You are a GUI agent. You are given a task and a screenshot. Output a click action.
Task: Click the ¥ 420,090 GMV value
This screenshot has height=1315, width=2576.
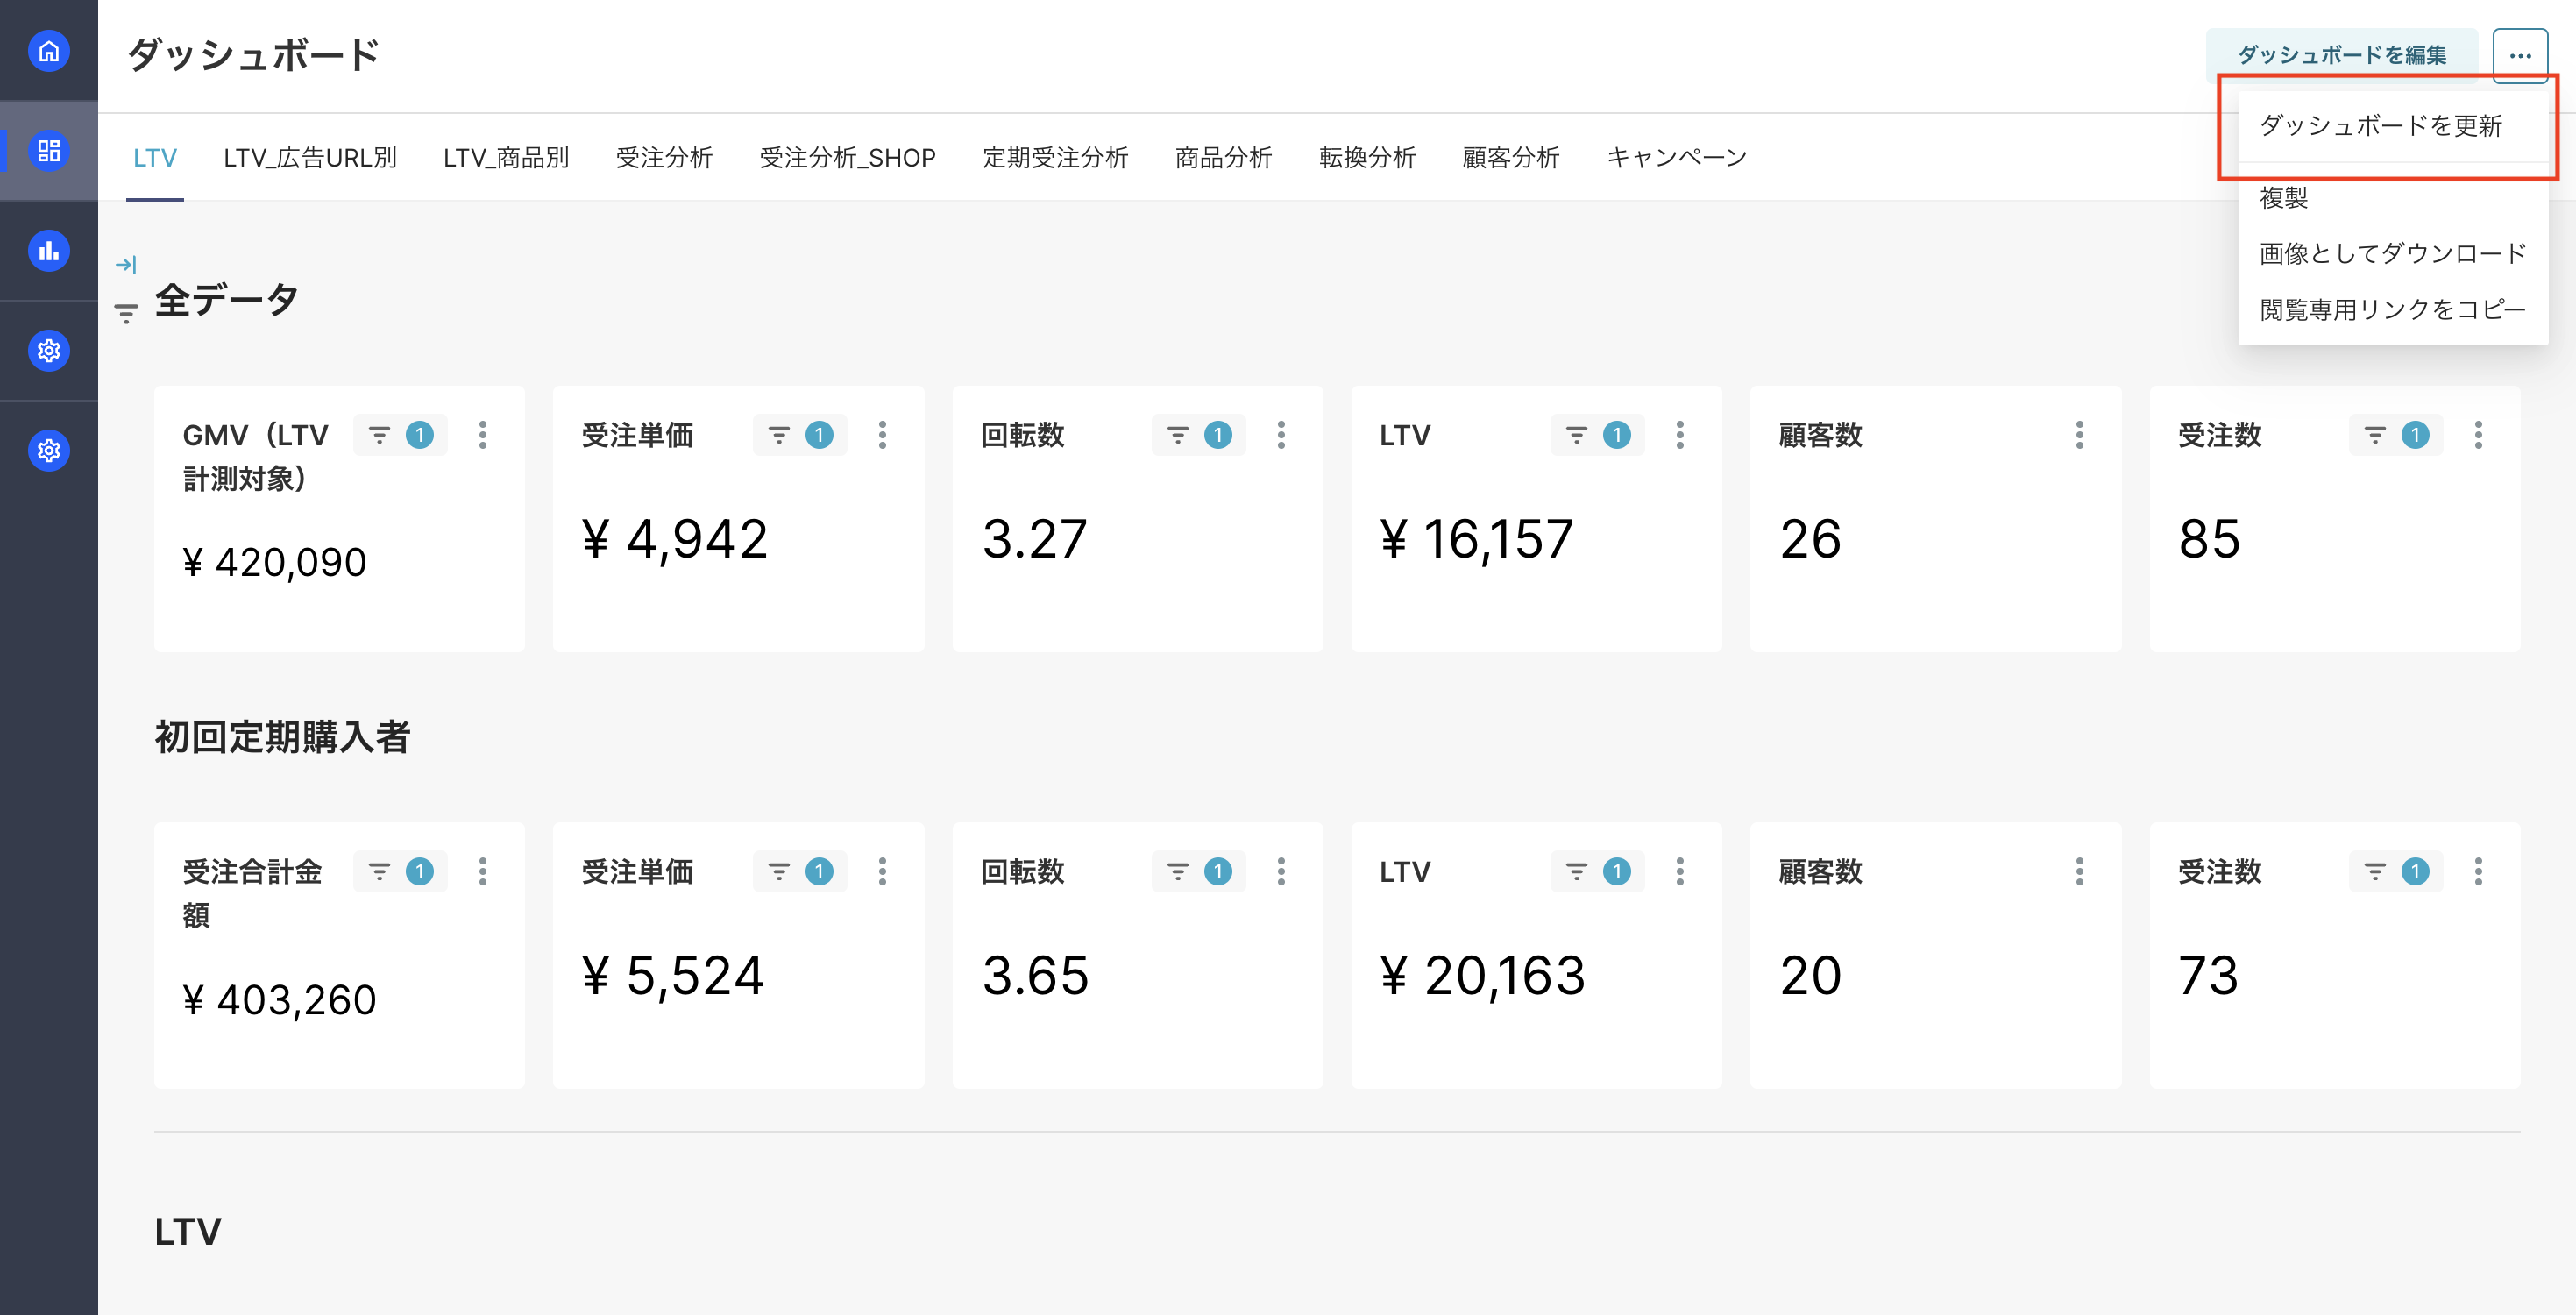click(275, 562)
